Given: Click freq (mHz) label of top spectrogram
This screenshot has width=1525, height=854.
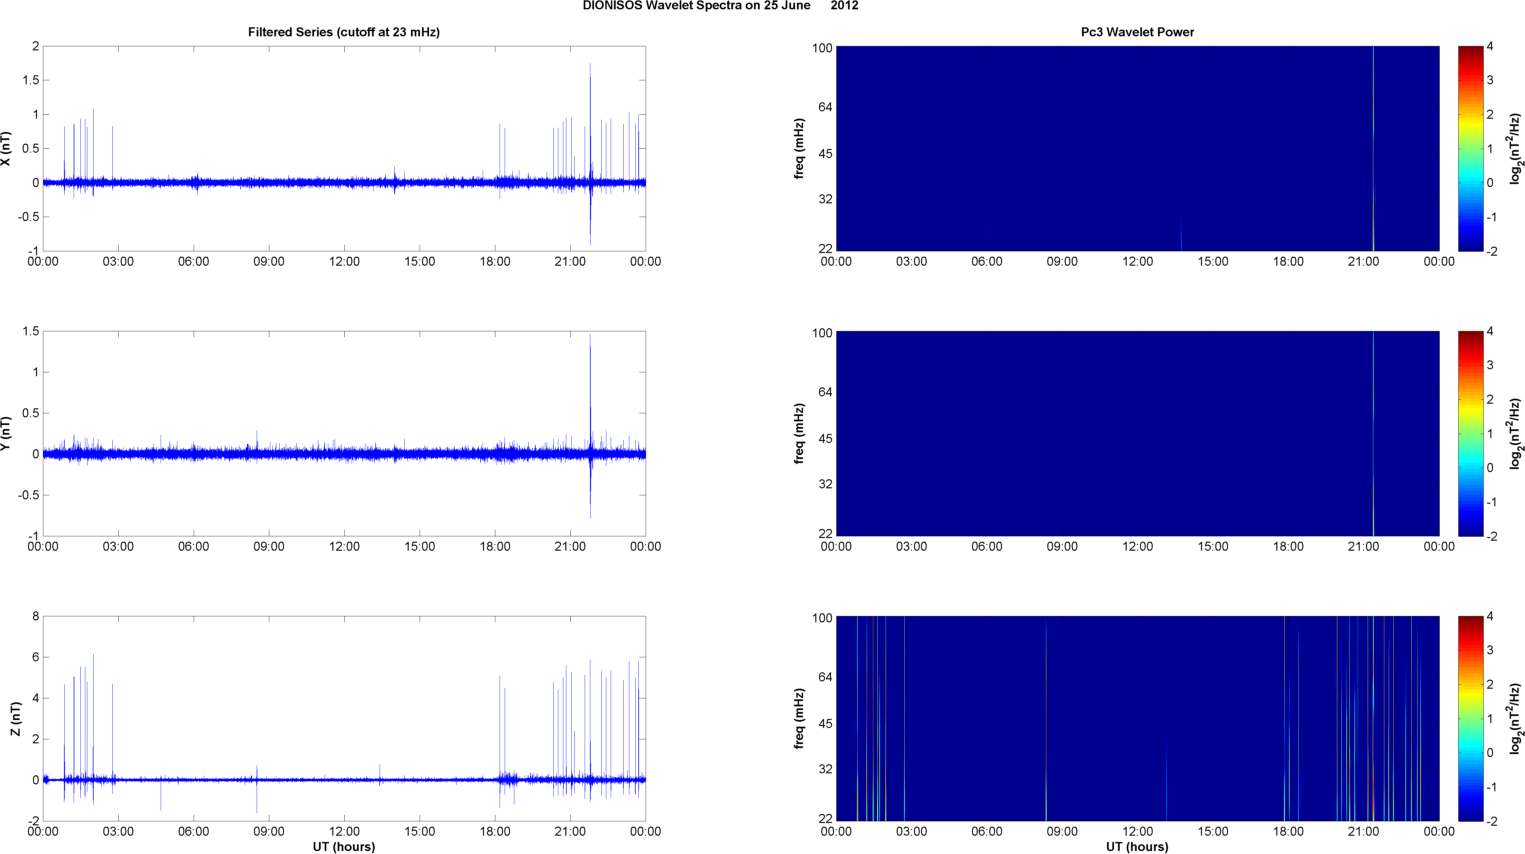Looking at the screenshot, I should click(799, 149).
